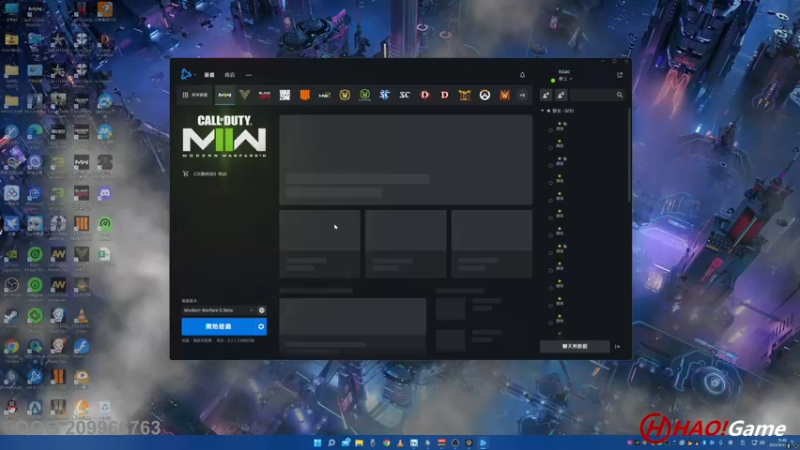
Task: Switch to the Games tab
Action: [x=209, y=75]
